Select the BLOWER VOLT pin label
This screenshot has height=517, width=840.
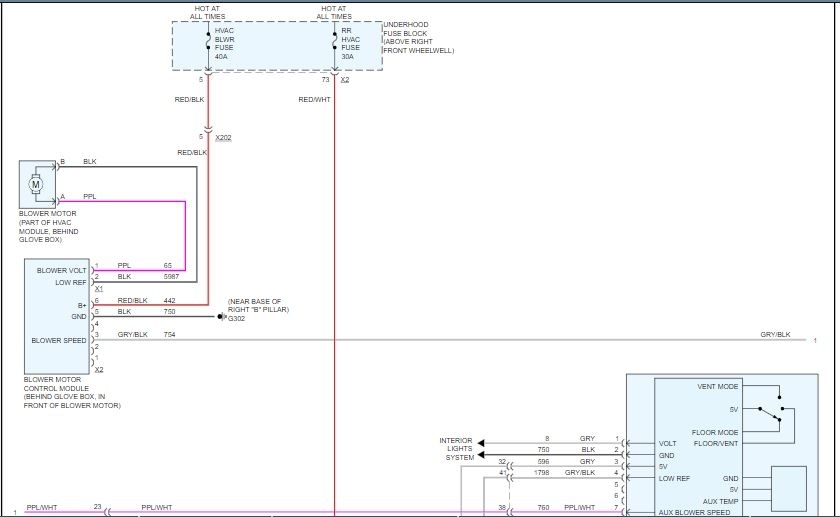coord(61,270)
